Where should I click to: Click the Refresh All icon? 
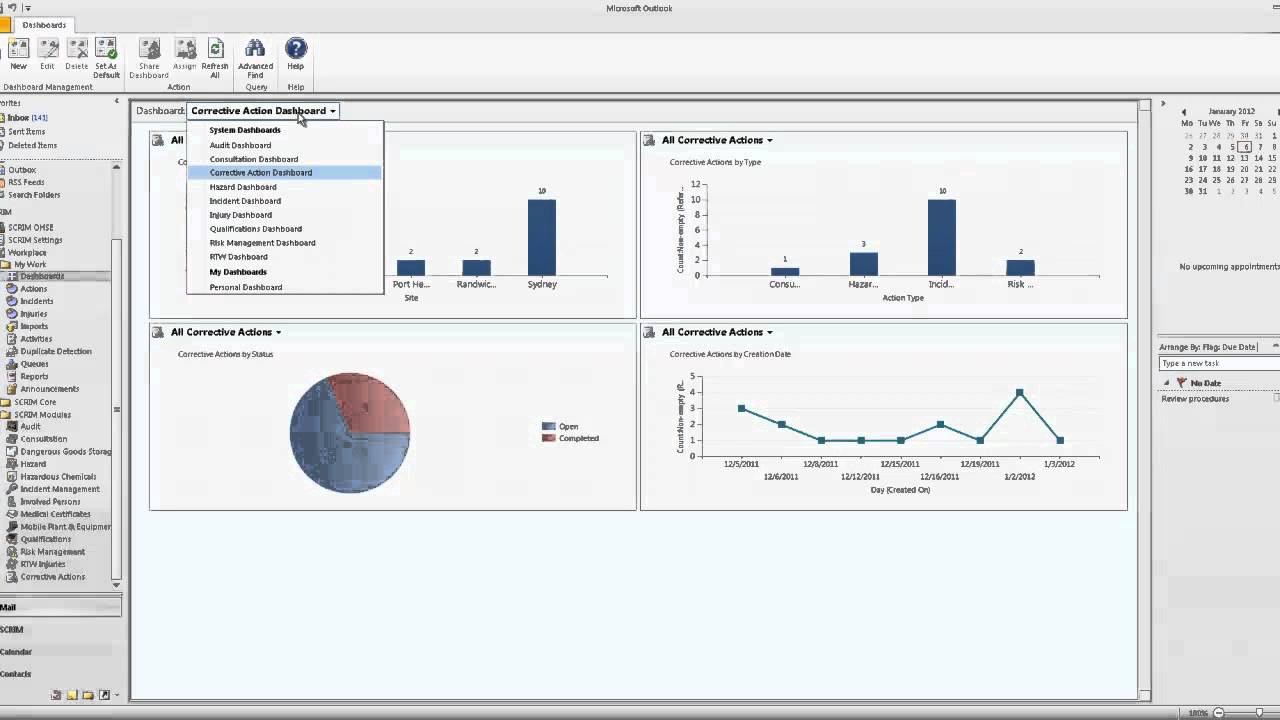click(x=215, y=49)
